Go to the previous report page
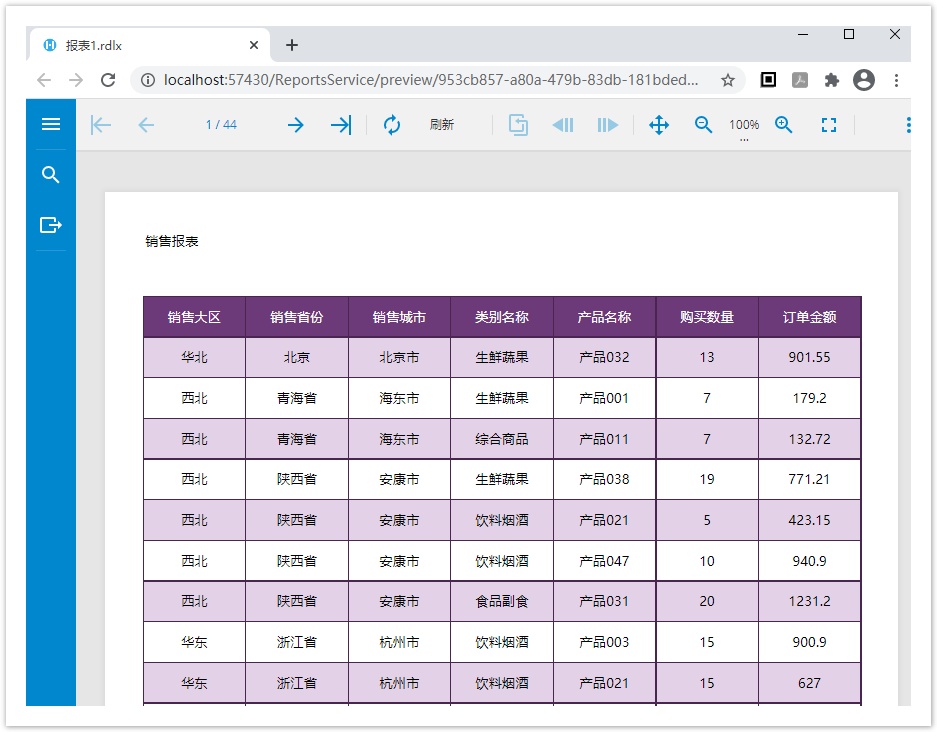The height and width of the screenshot is (732, 937). point(146,125)
